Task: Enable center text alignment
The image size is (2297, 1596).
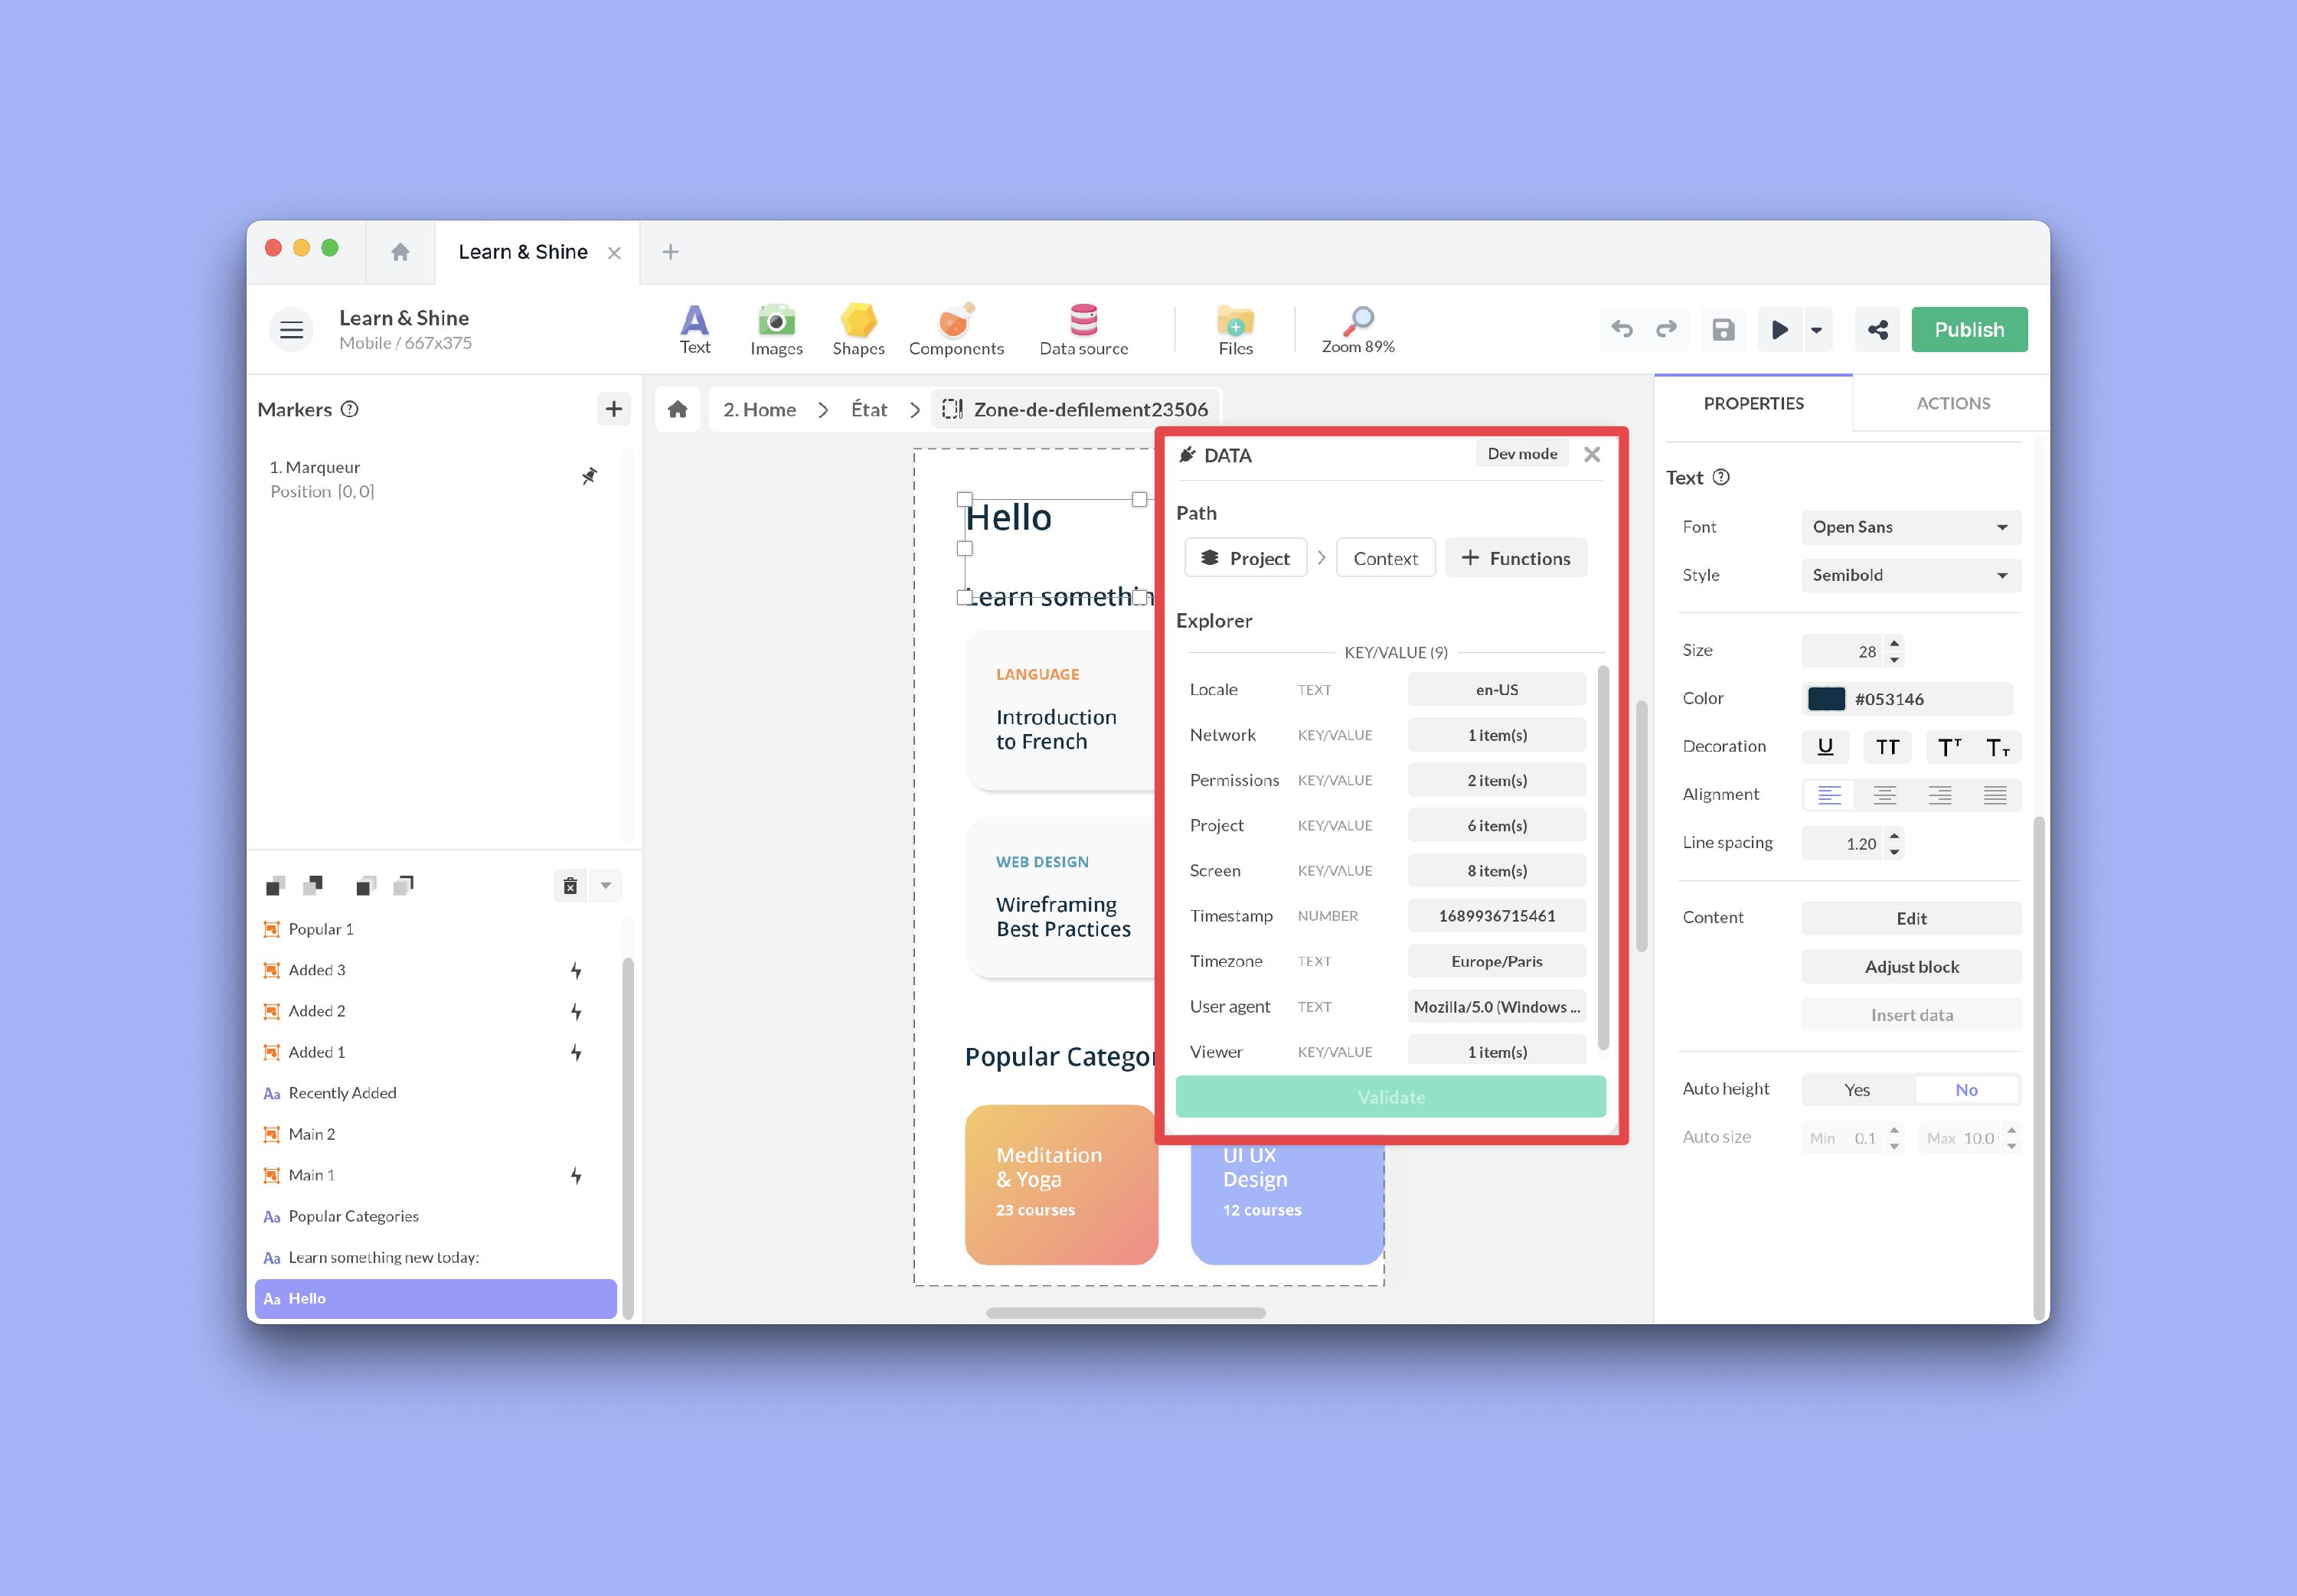Action: 1886,794
